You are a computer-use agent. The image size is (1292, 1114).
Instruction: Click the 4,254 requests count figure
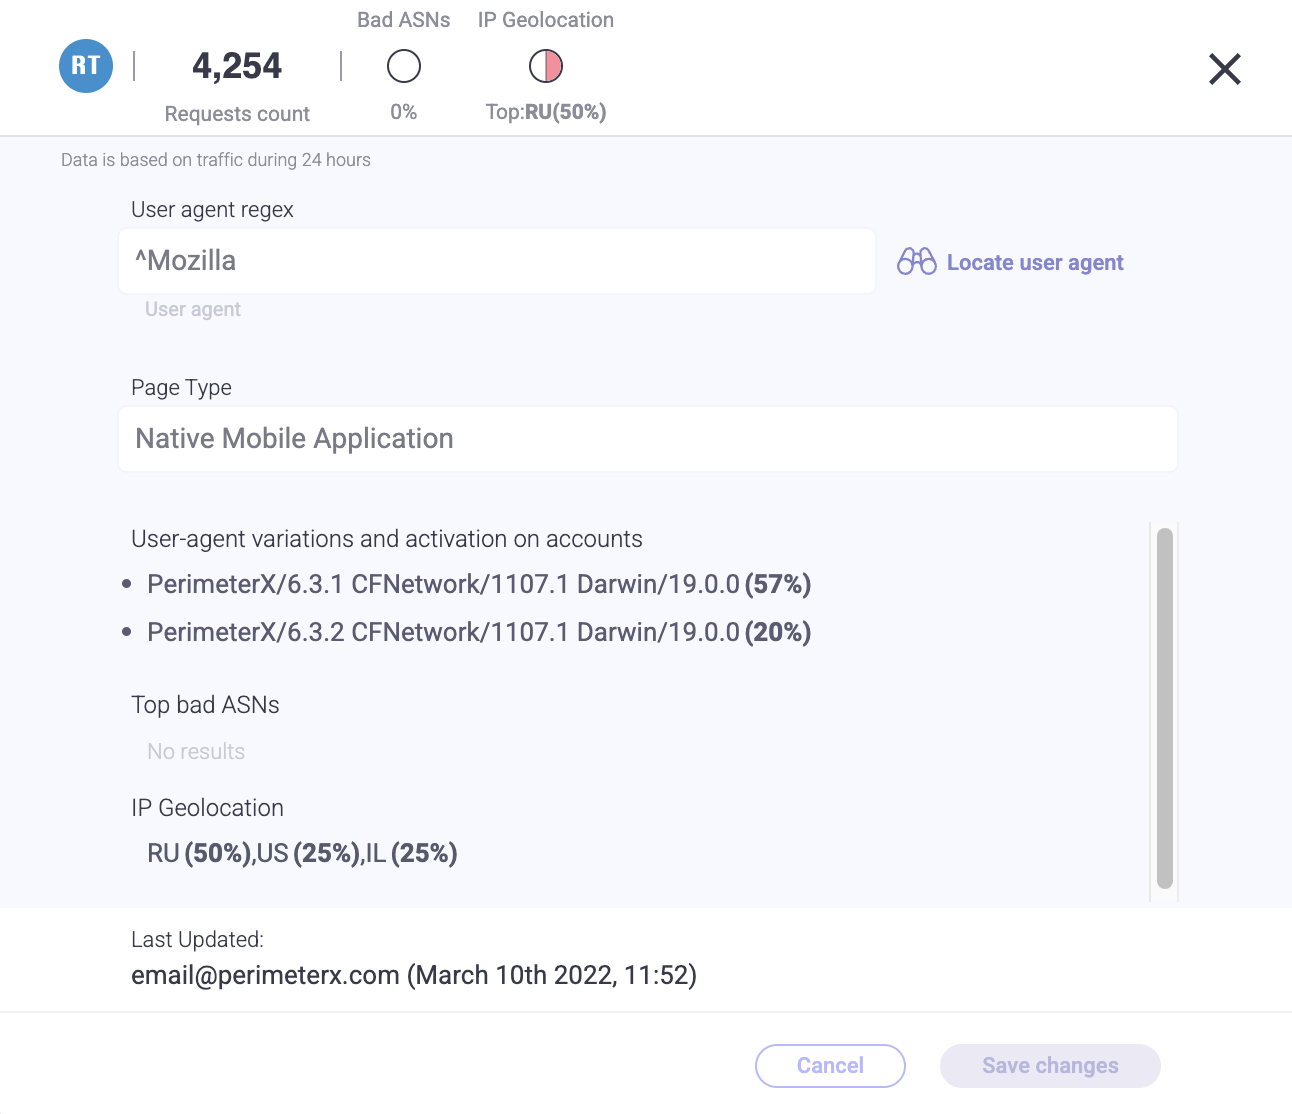pyautogui.click(x=237, y=66)
